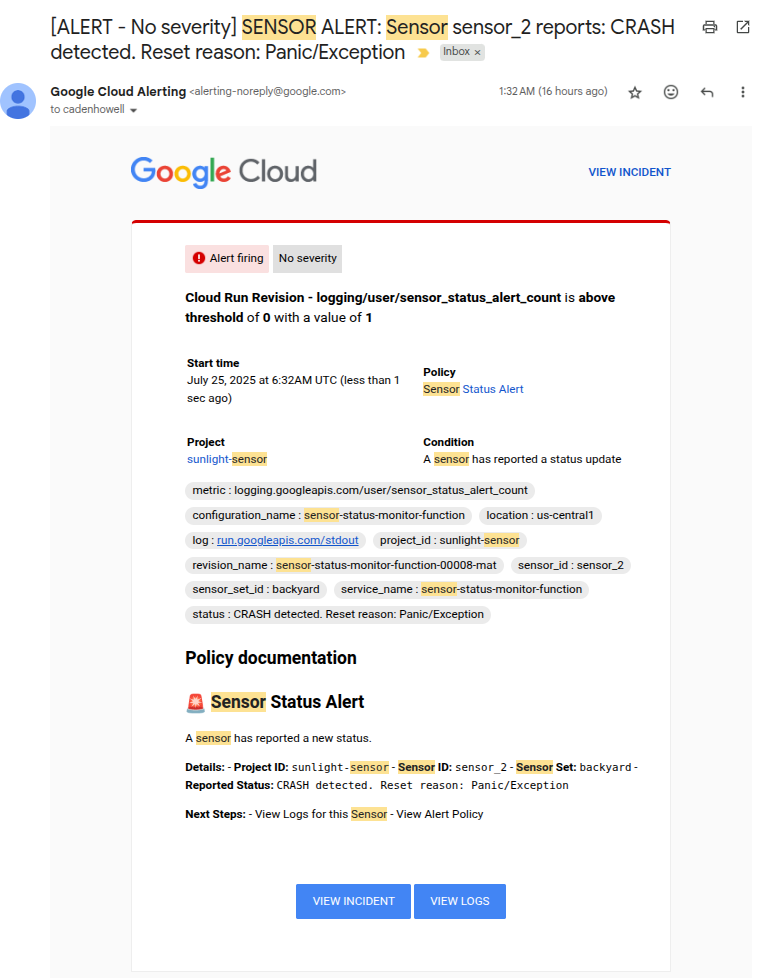This screenshot has height=978, width=758.
Task: Open VIEW INCIDENT link at top right
Action: (x=629, y=172)
